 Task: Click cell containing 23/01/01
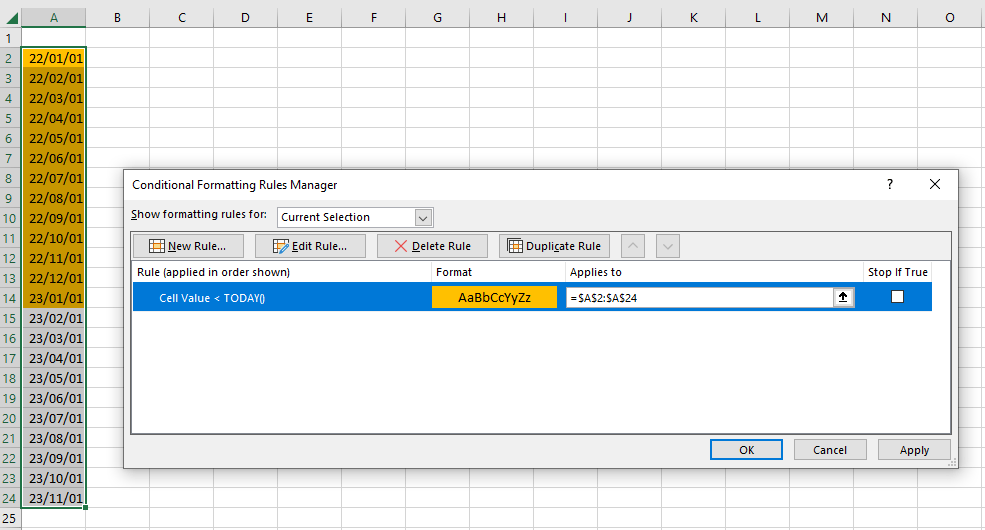coord(54,298)
